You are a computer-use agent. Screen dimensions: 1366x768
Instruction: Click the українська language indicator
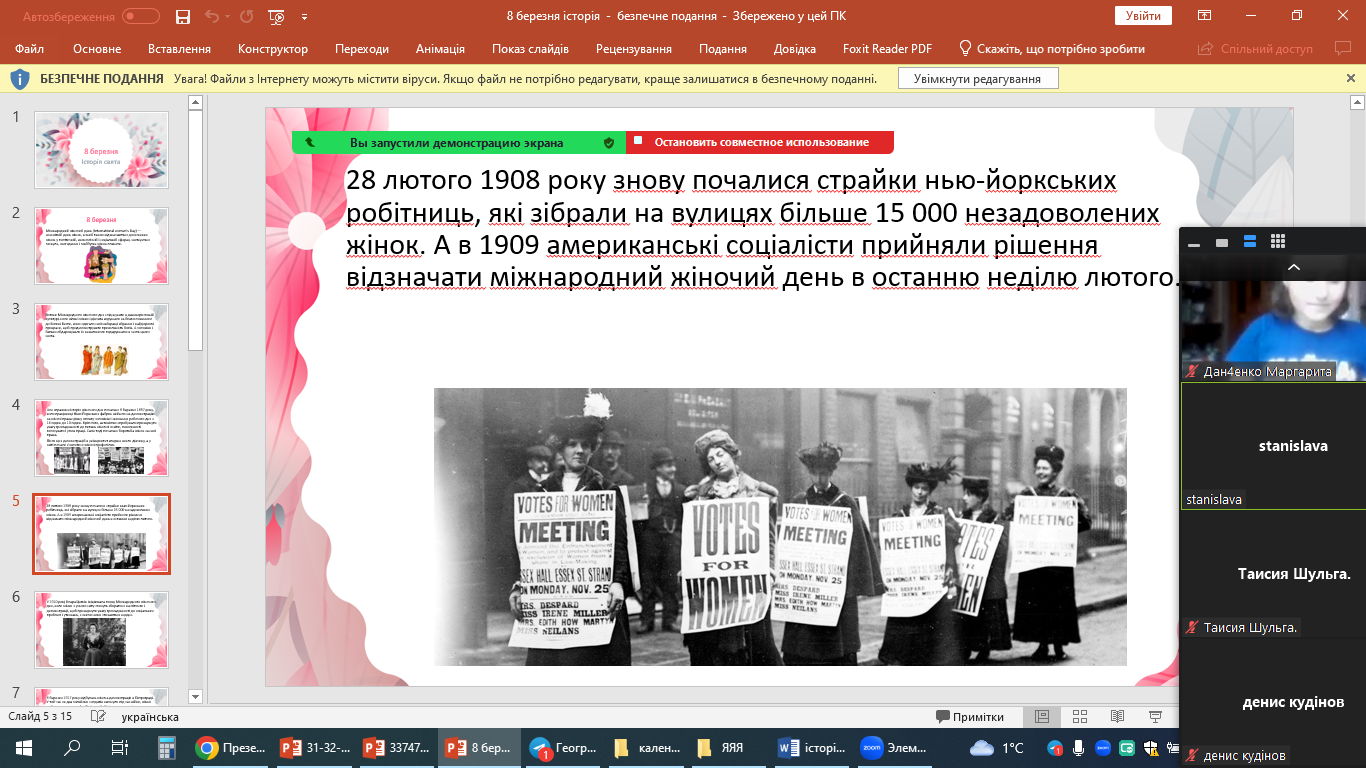[150, 717]
